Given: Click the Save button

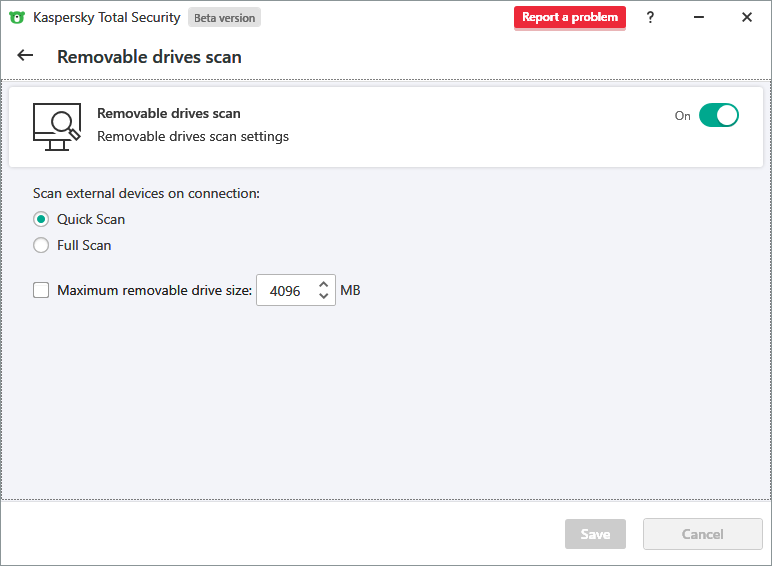Looking at the screenshot, I should click(595, 534).
